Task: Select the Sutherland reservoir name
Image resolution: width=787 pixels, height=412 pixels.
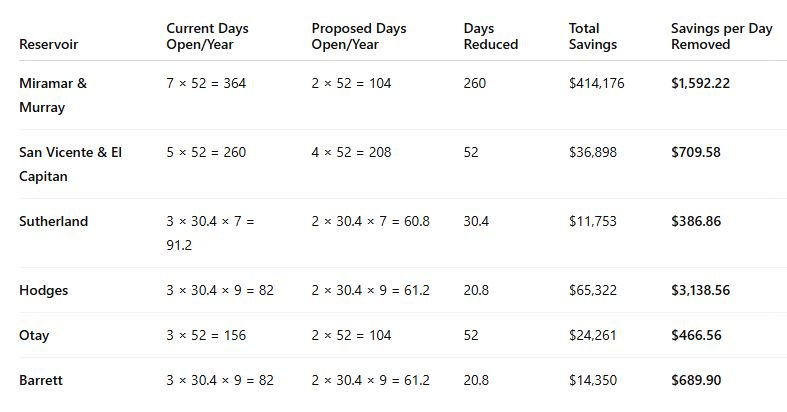Action: [53, 221]
